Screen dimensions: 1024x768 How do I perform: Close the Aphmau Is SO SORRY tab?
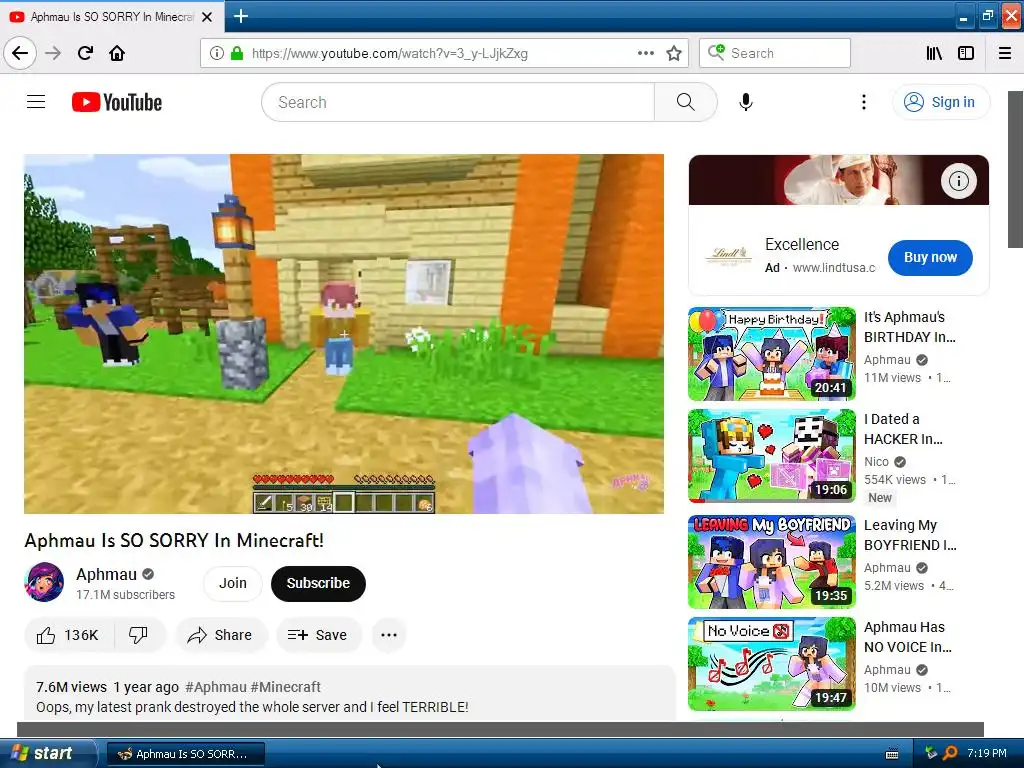click(207, 17)
